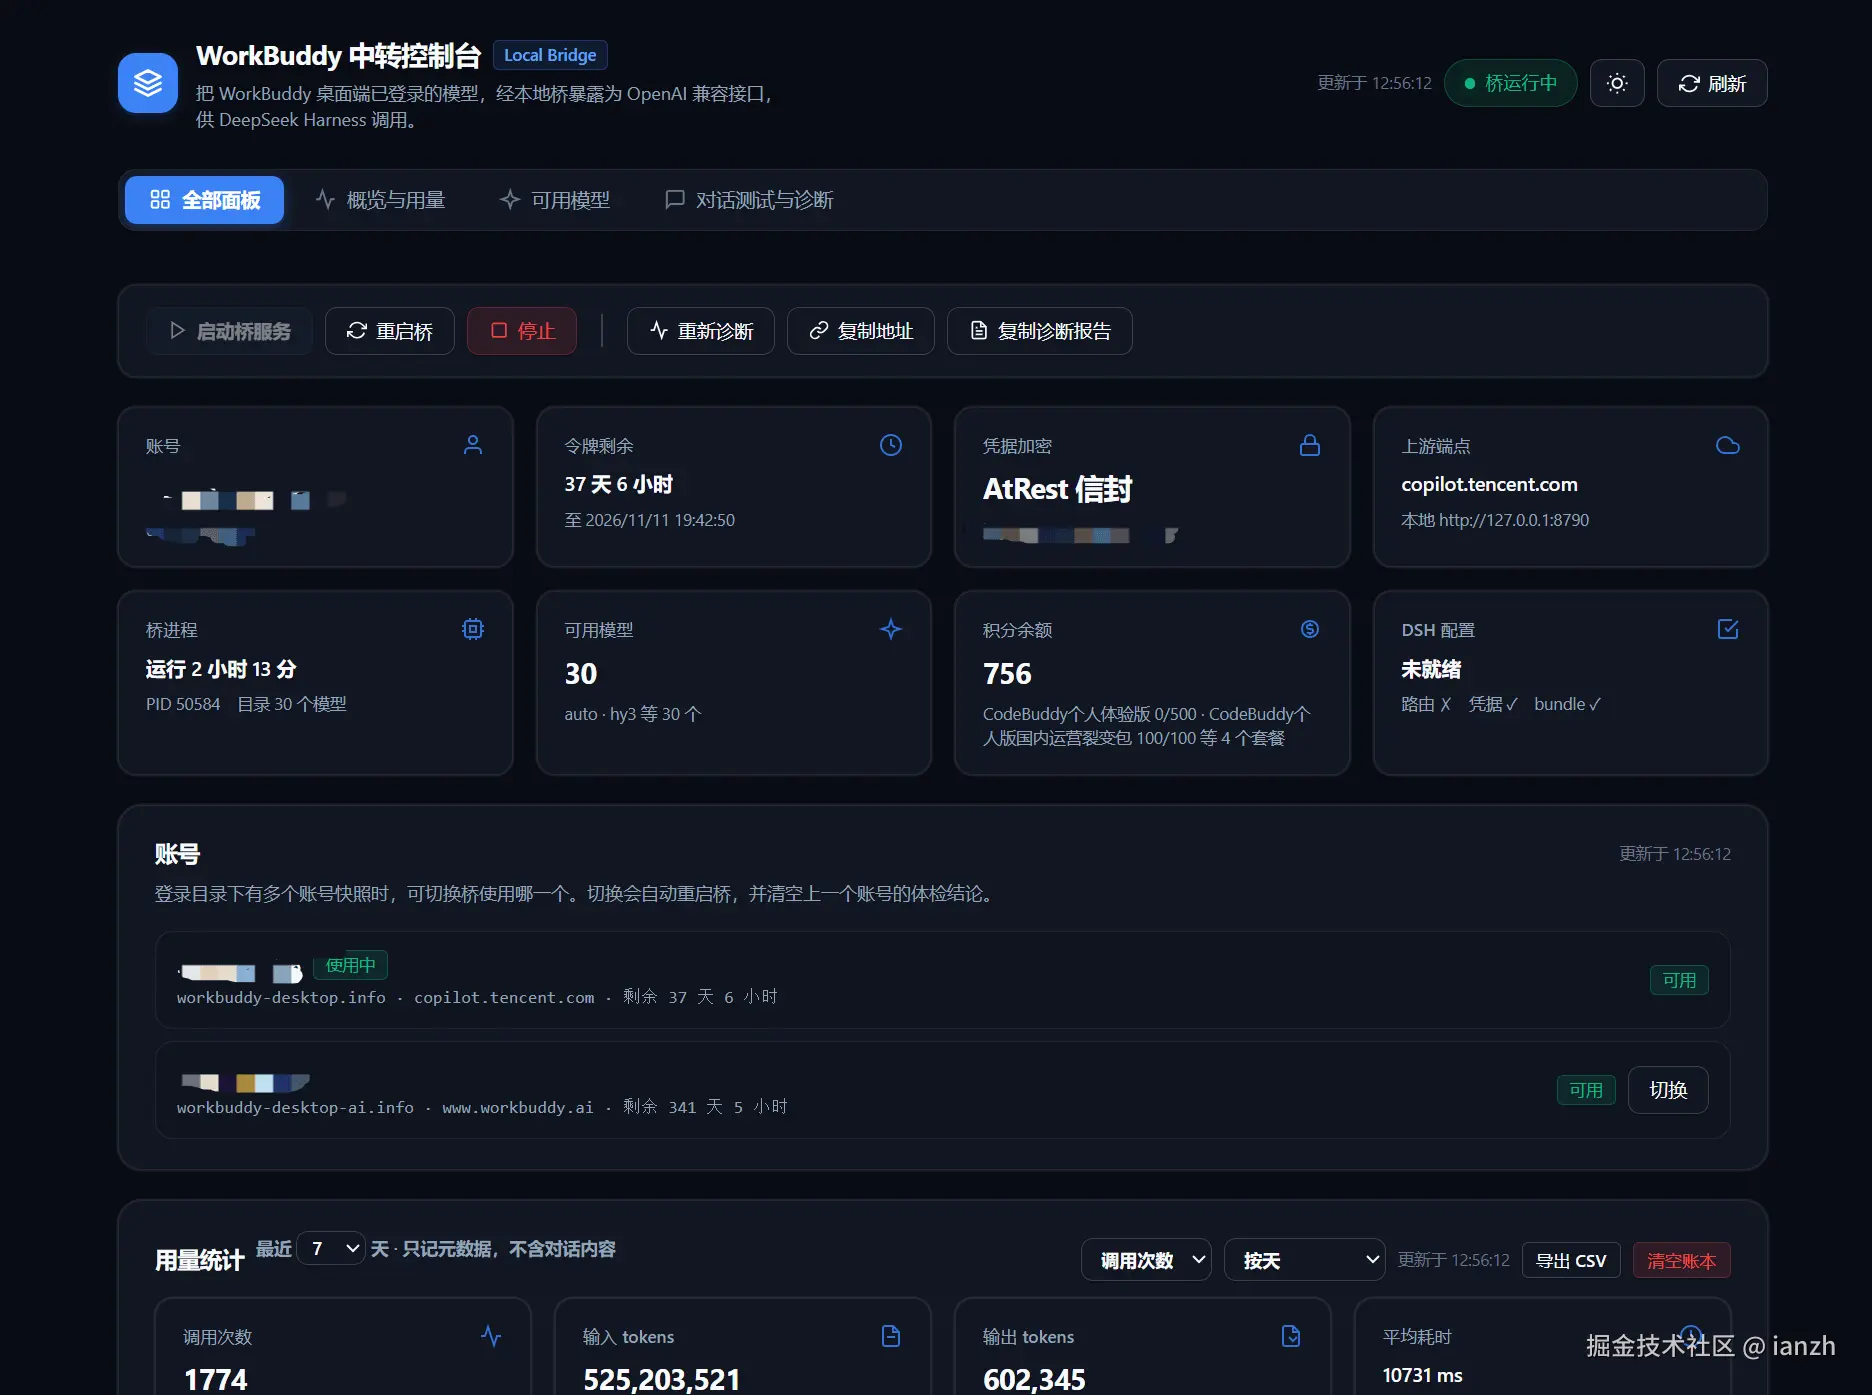
Task: Switch to 对话测试与诊断 tab
Action: [749, 200]
